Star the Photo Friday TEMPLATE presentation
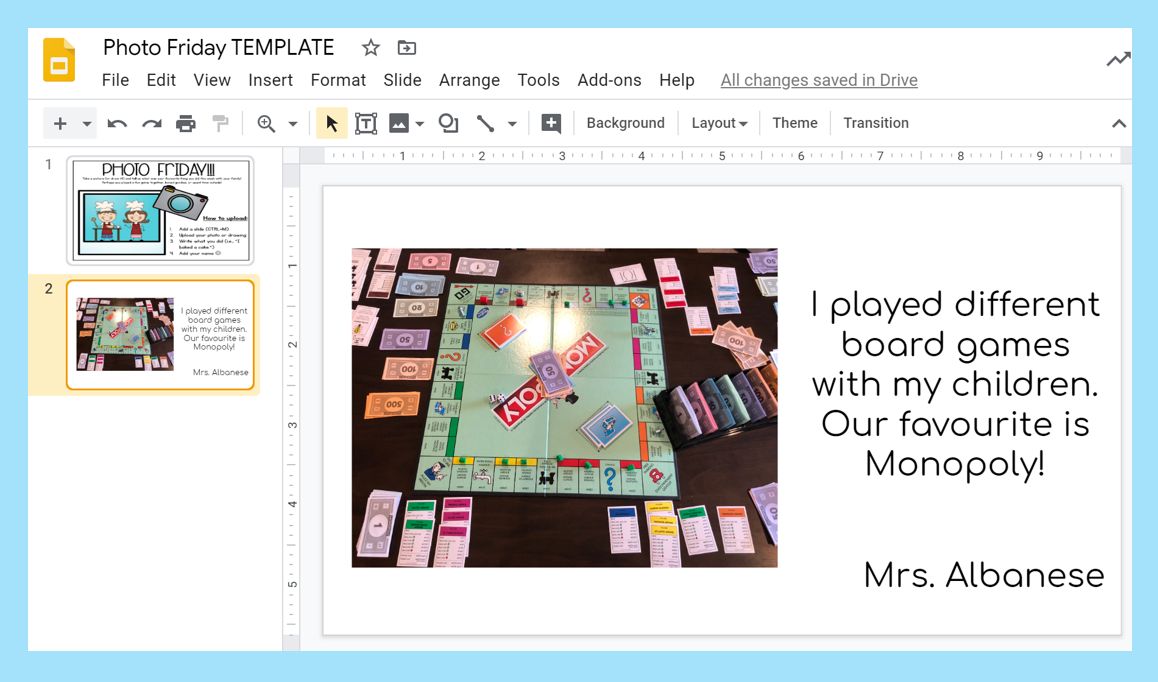 [370, 47]
